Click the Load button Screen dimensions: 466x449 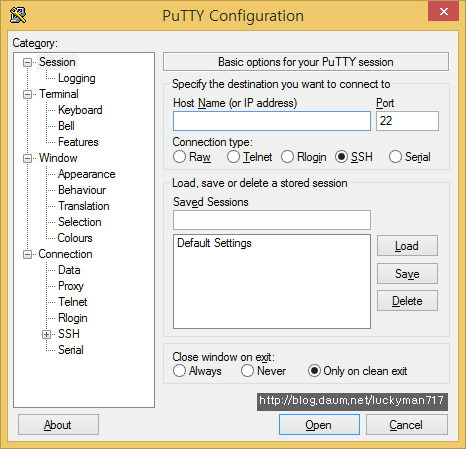click(x=407, y=246)
